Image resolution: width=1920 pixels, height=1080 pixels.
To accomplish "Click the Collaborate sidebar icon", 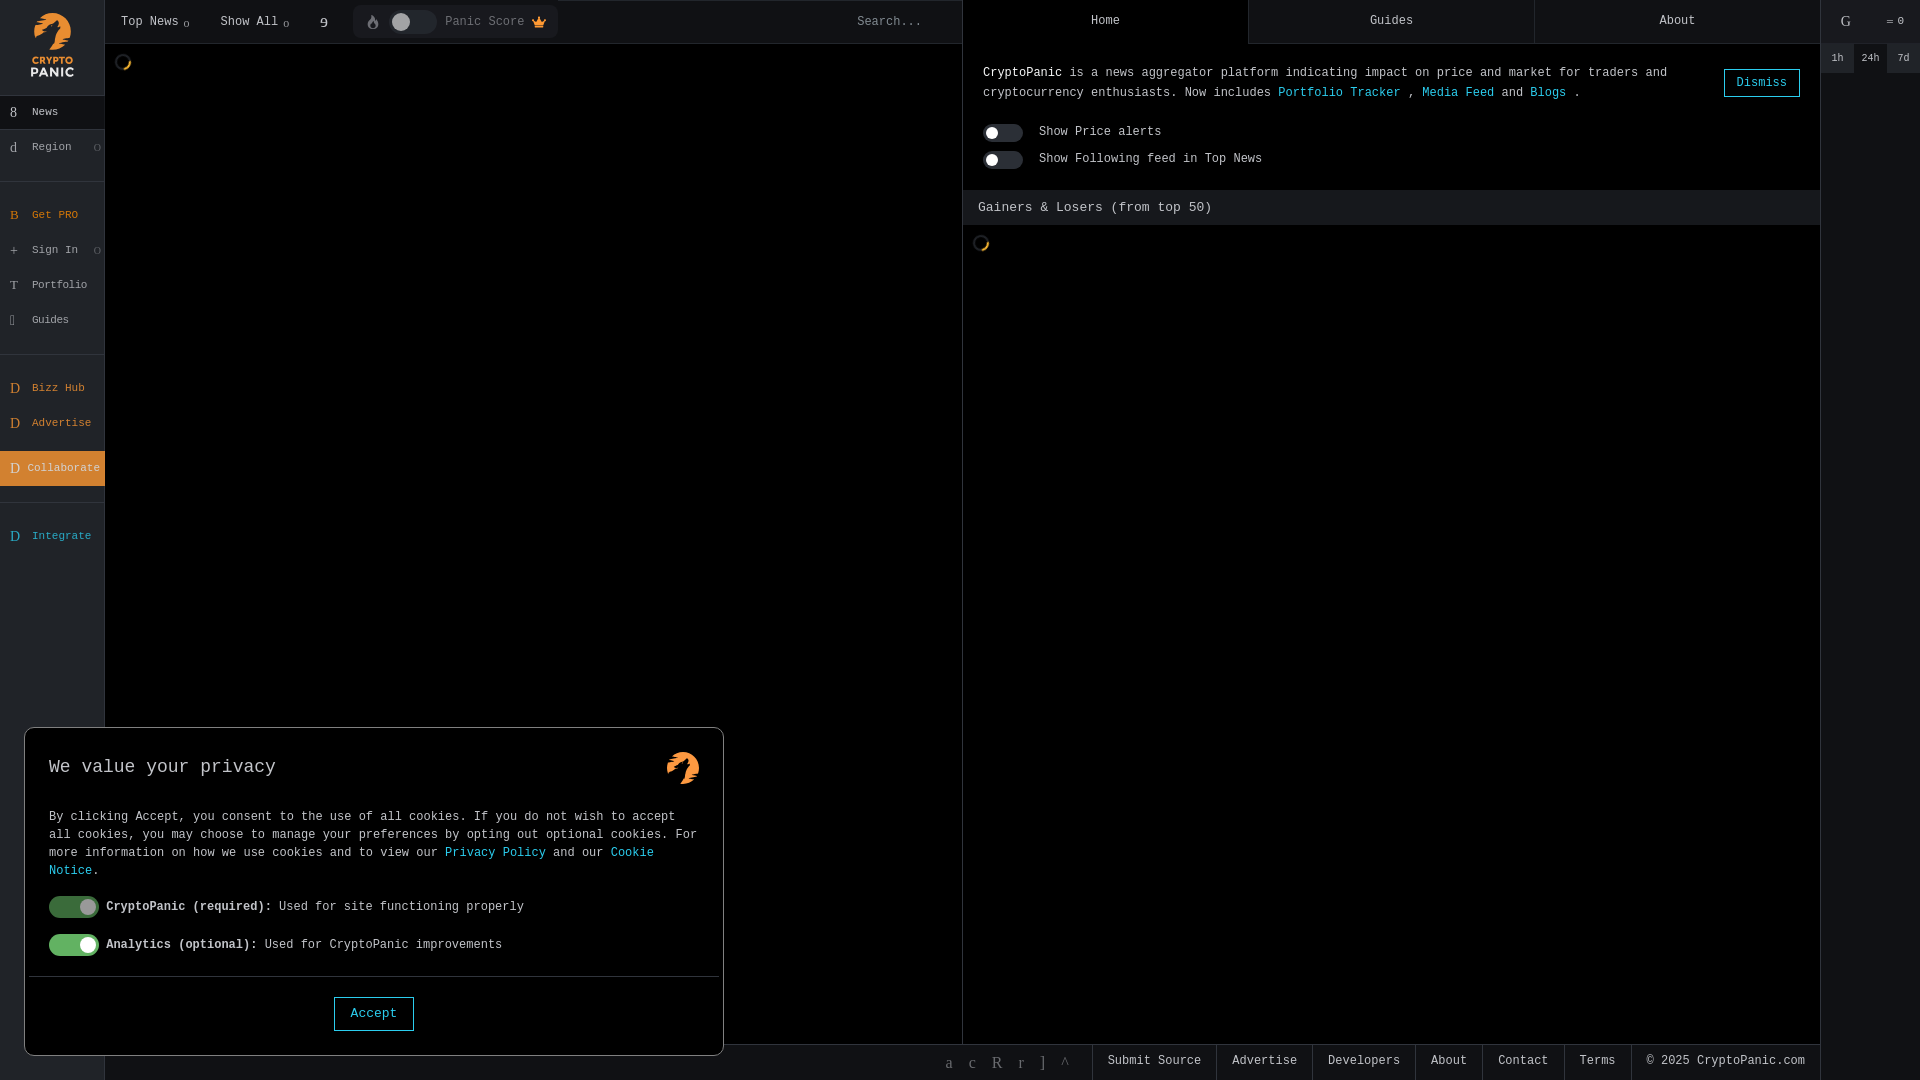I will (x=15, y=469).
